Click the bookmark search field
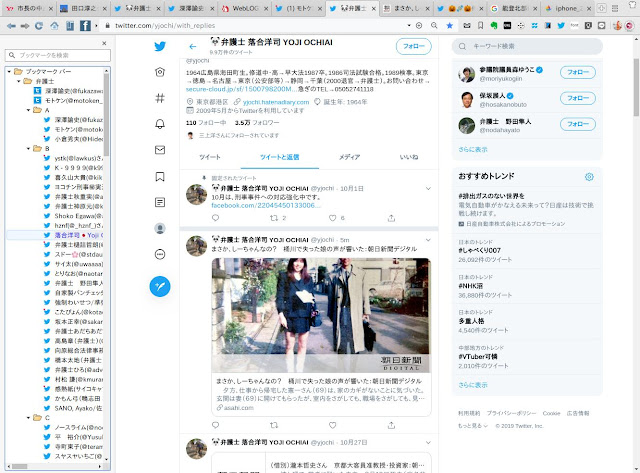The width and height of the screenshot is (640, 473). pos(58,55)
